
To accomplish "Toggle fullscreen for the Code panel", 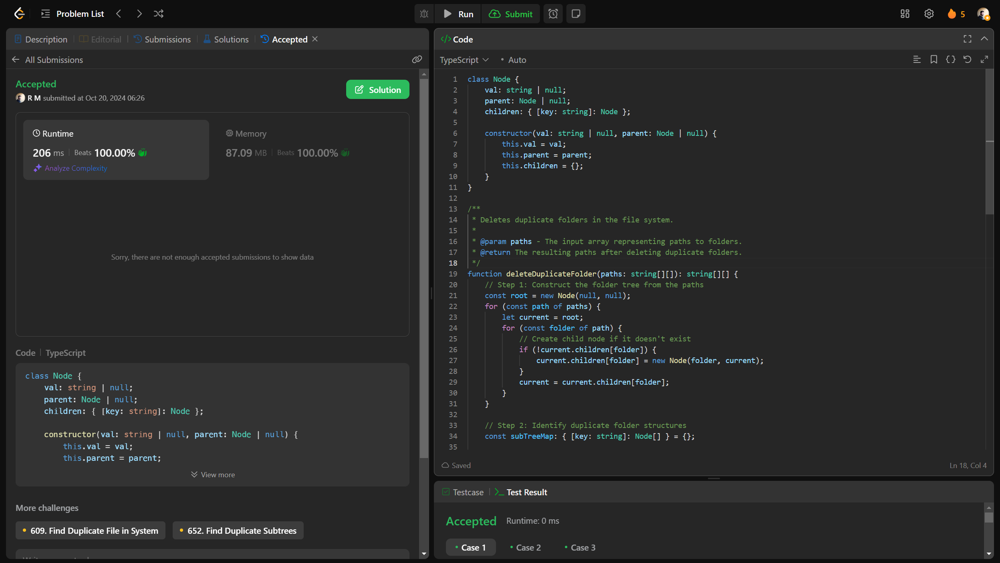I will point(967,39).
